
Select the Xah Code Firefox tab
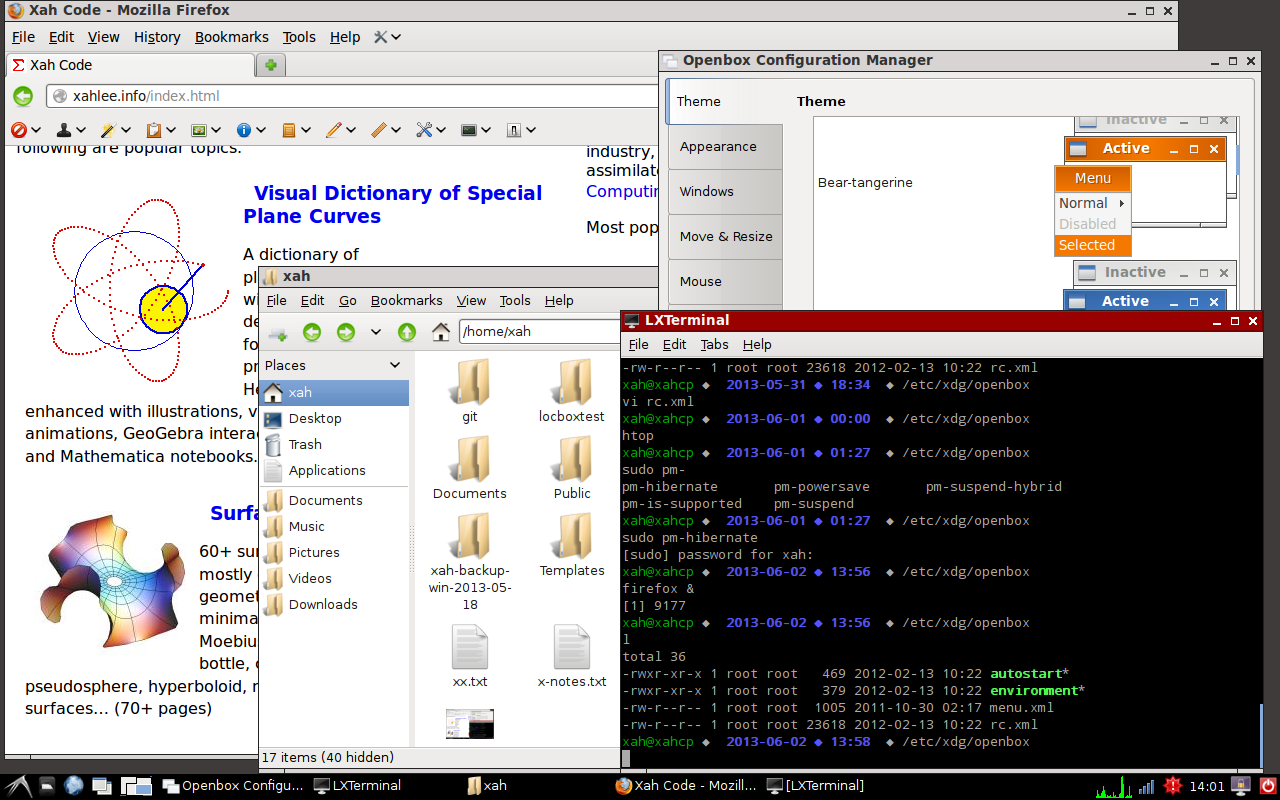coord(130,65)
